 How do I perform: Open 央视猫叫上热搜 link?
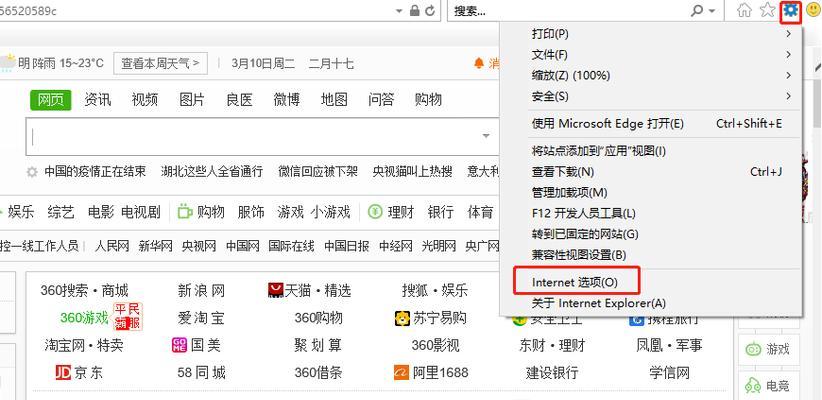(x=413, y=171)
